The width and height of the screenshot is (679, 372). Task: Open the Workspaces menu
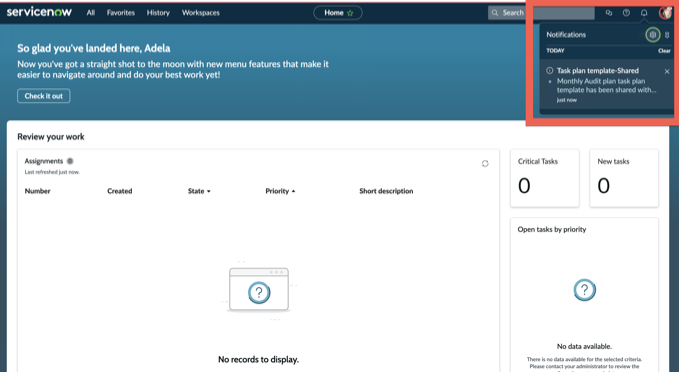[x=200, y=13]
